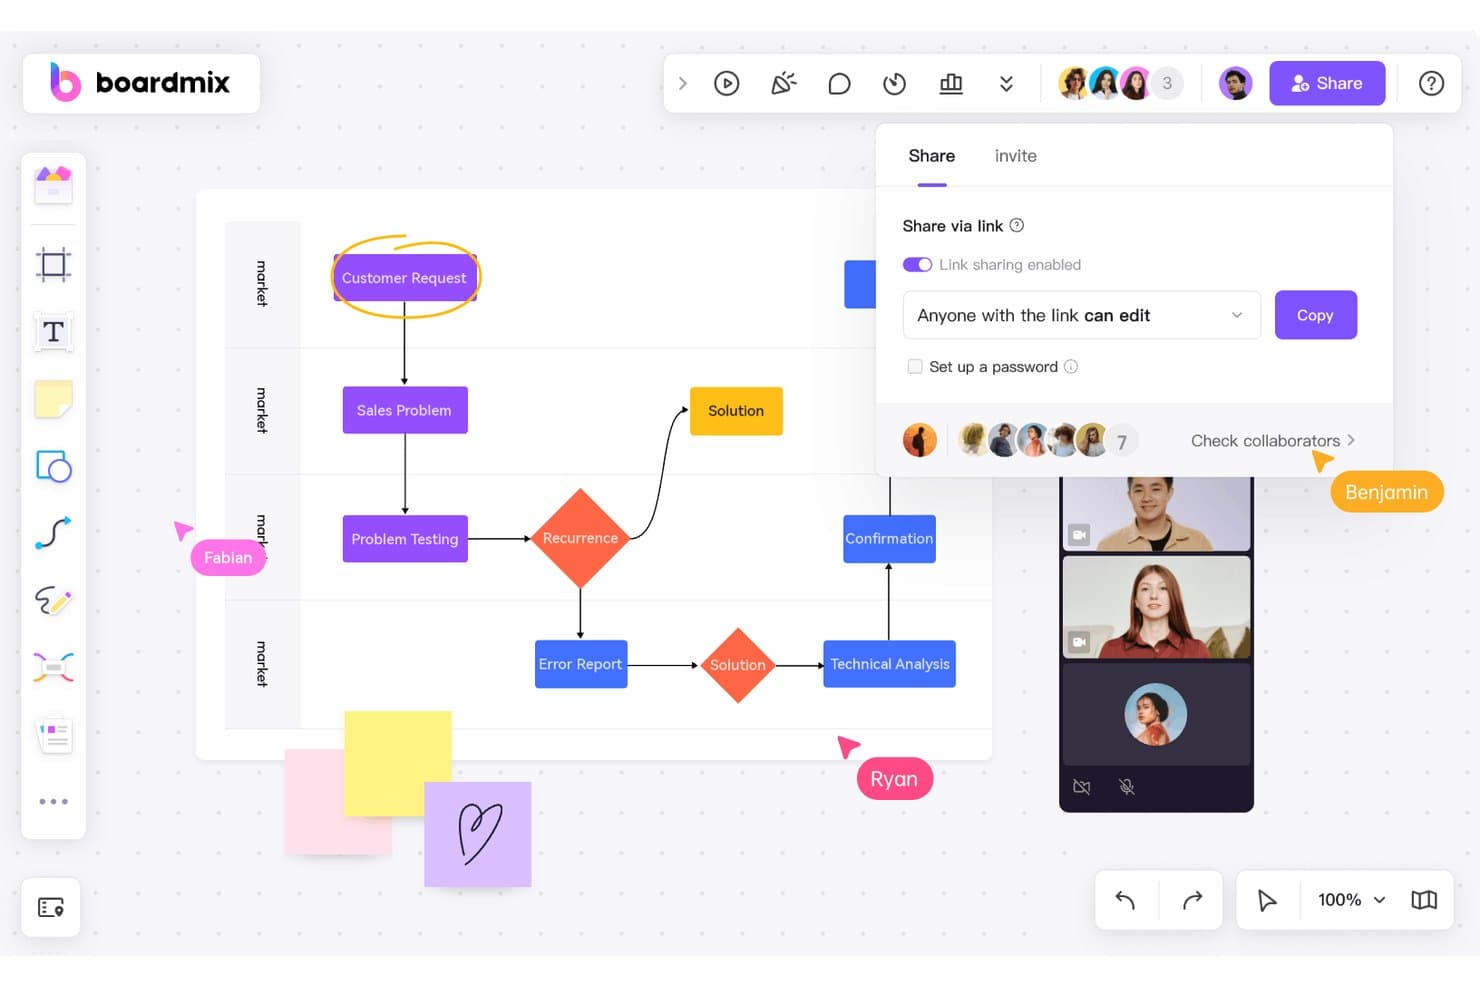The height and width of the screenshot is (987, 1480).
Task: Open help via question mark icon
Action: (1432, 83)
